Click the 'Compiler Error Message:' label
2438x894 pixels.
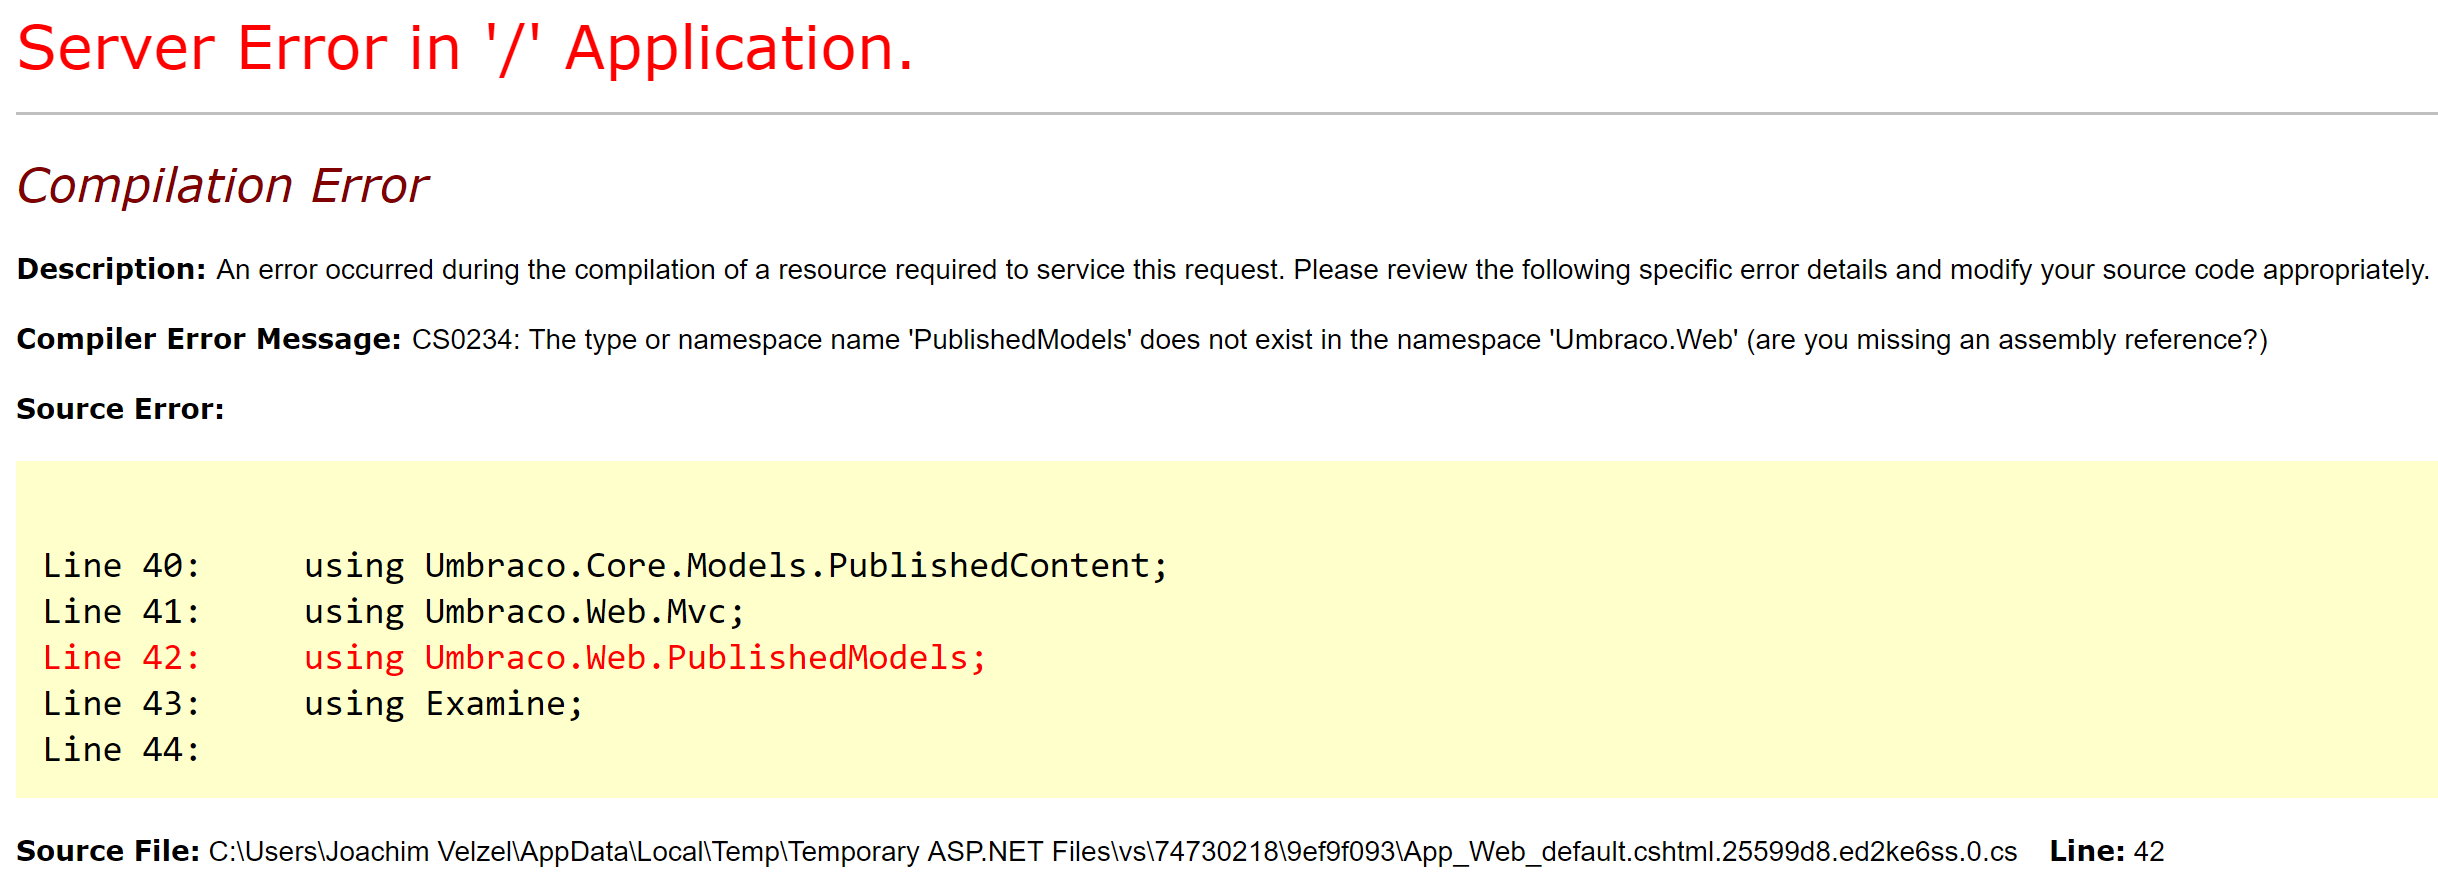coord(208,339)
